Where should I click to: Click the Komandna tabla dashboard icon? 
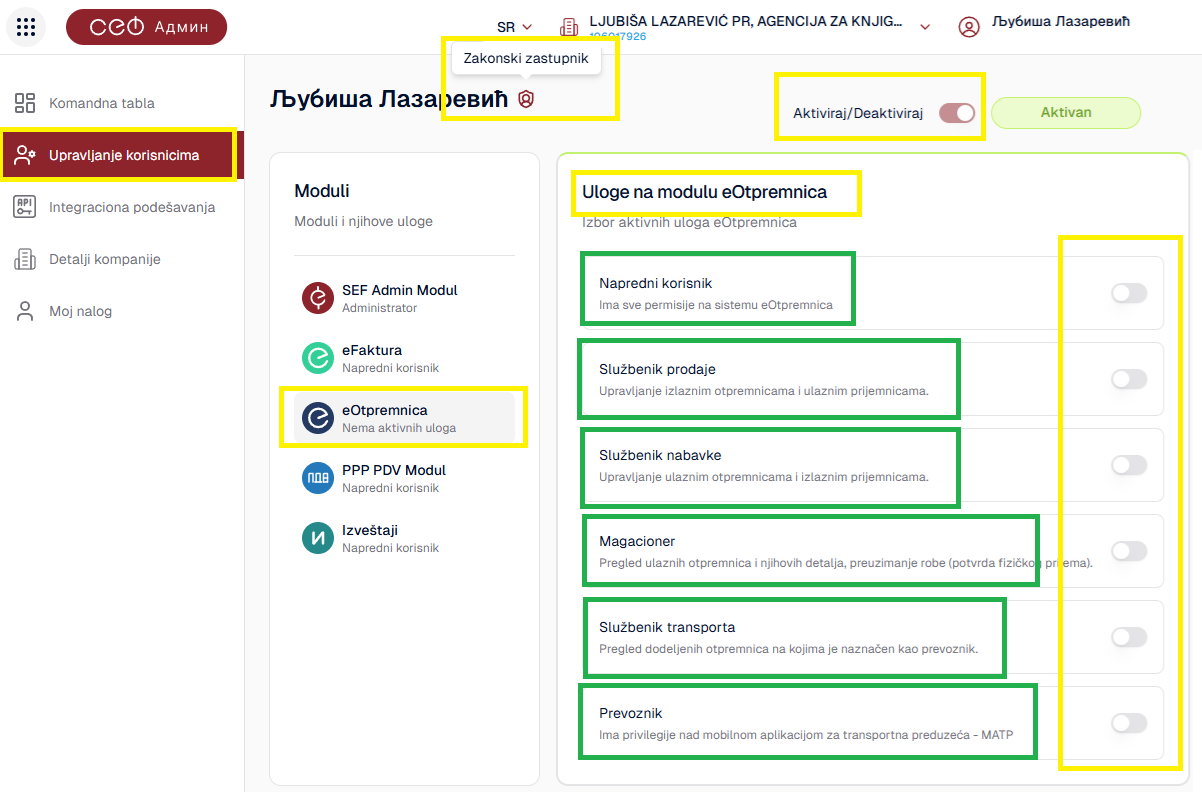point(25,103)
